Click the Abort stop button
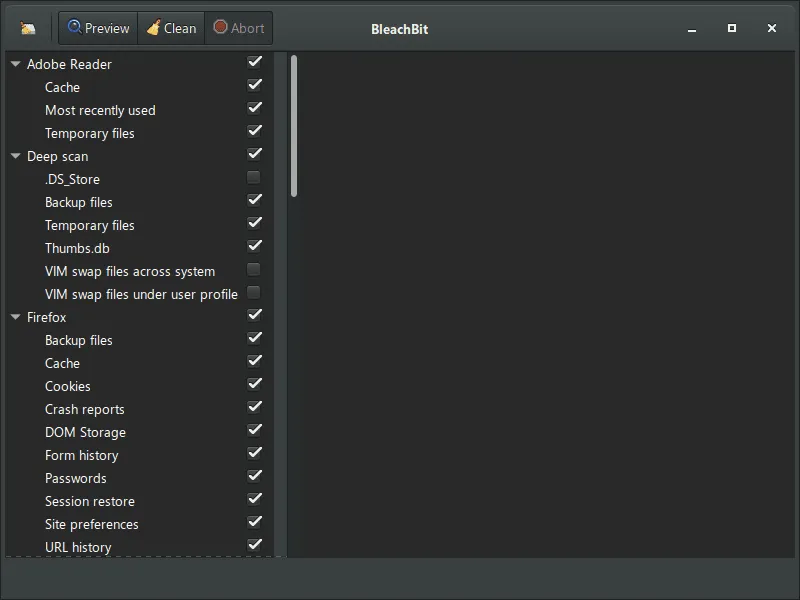This screenshot has height=600, width=800. tap(238, 28)
